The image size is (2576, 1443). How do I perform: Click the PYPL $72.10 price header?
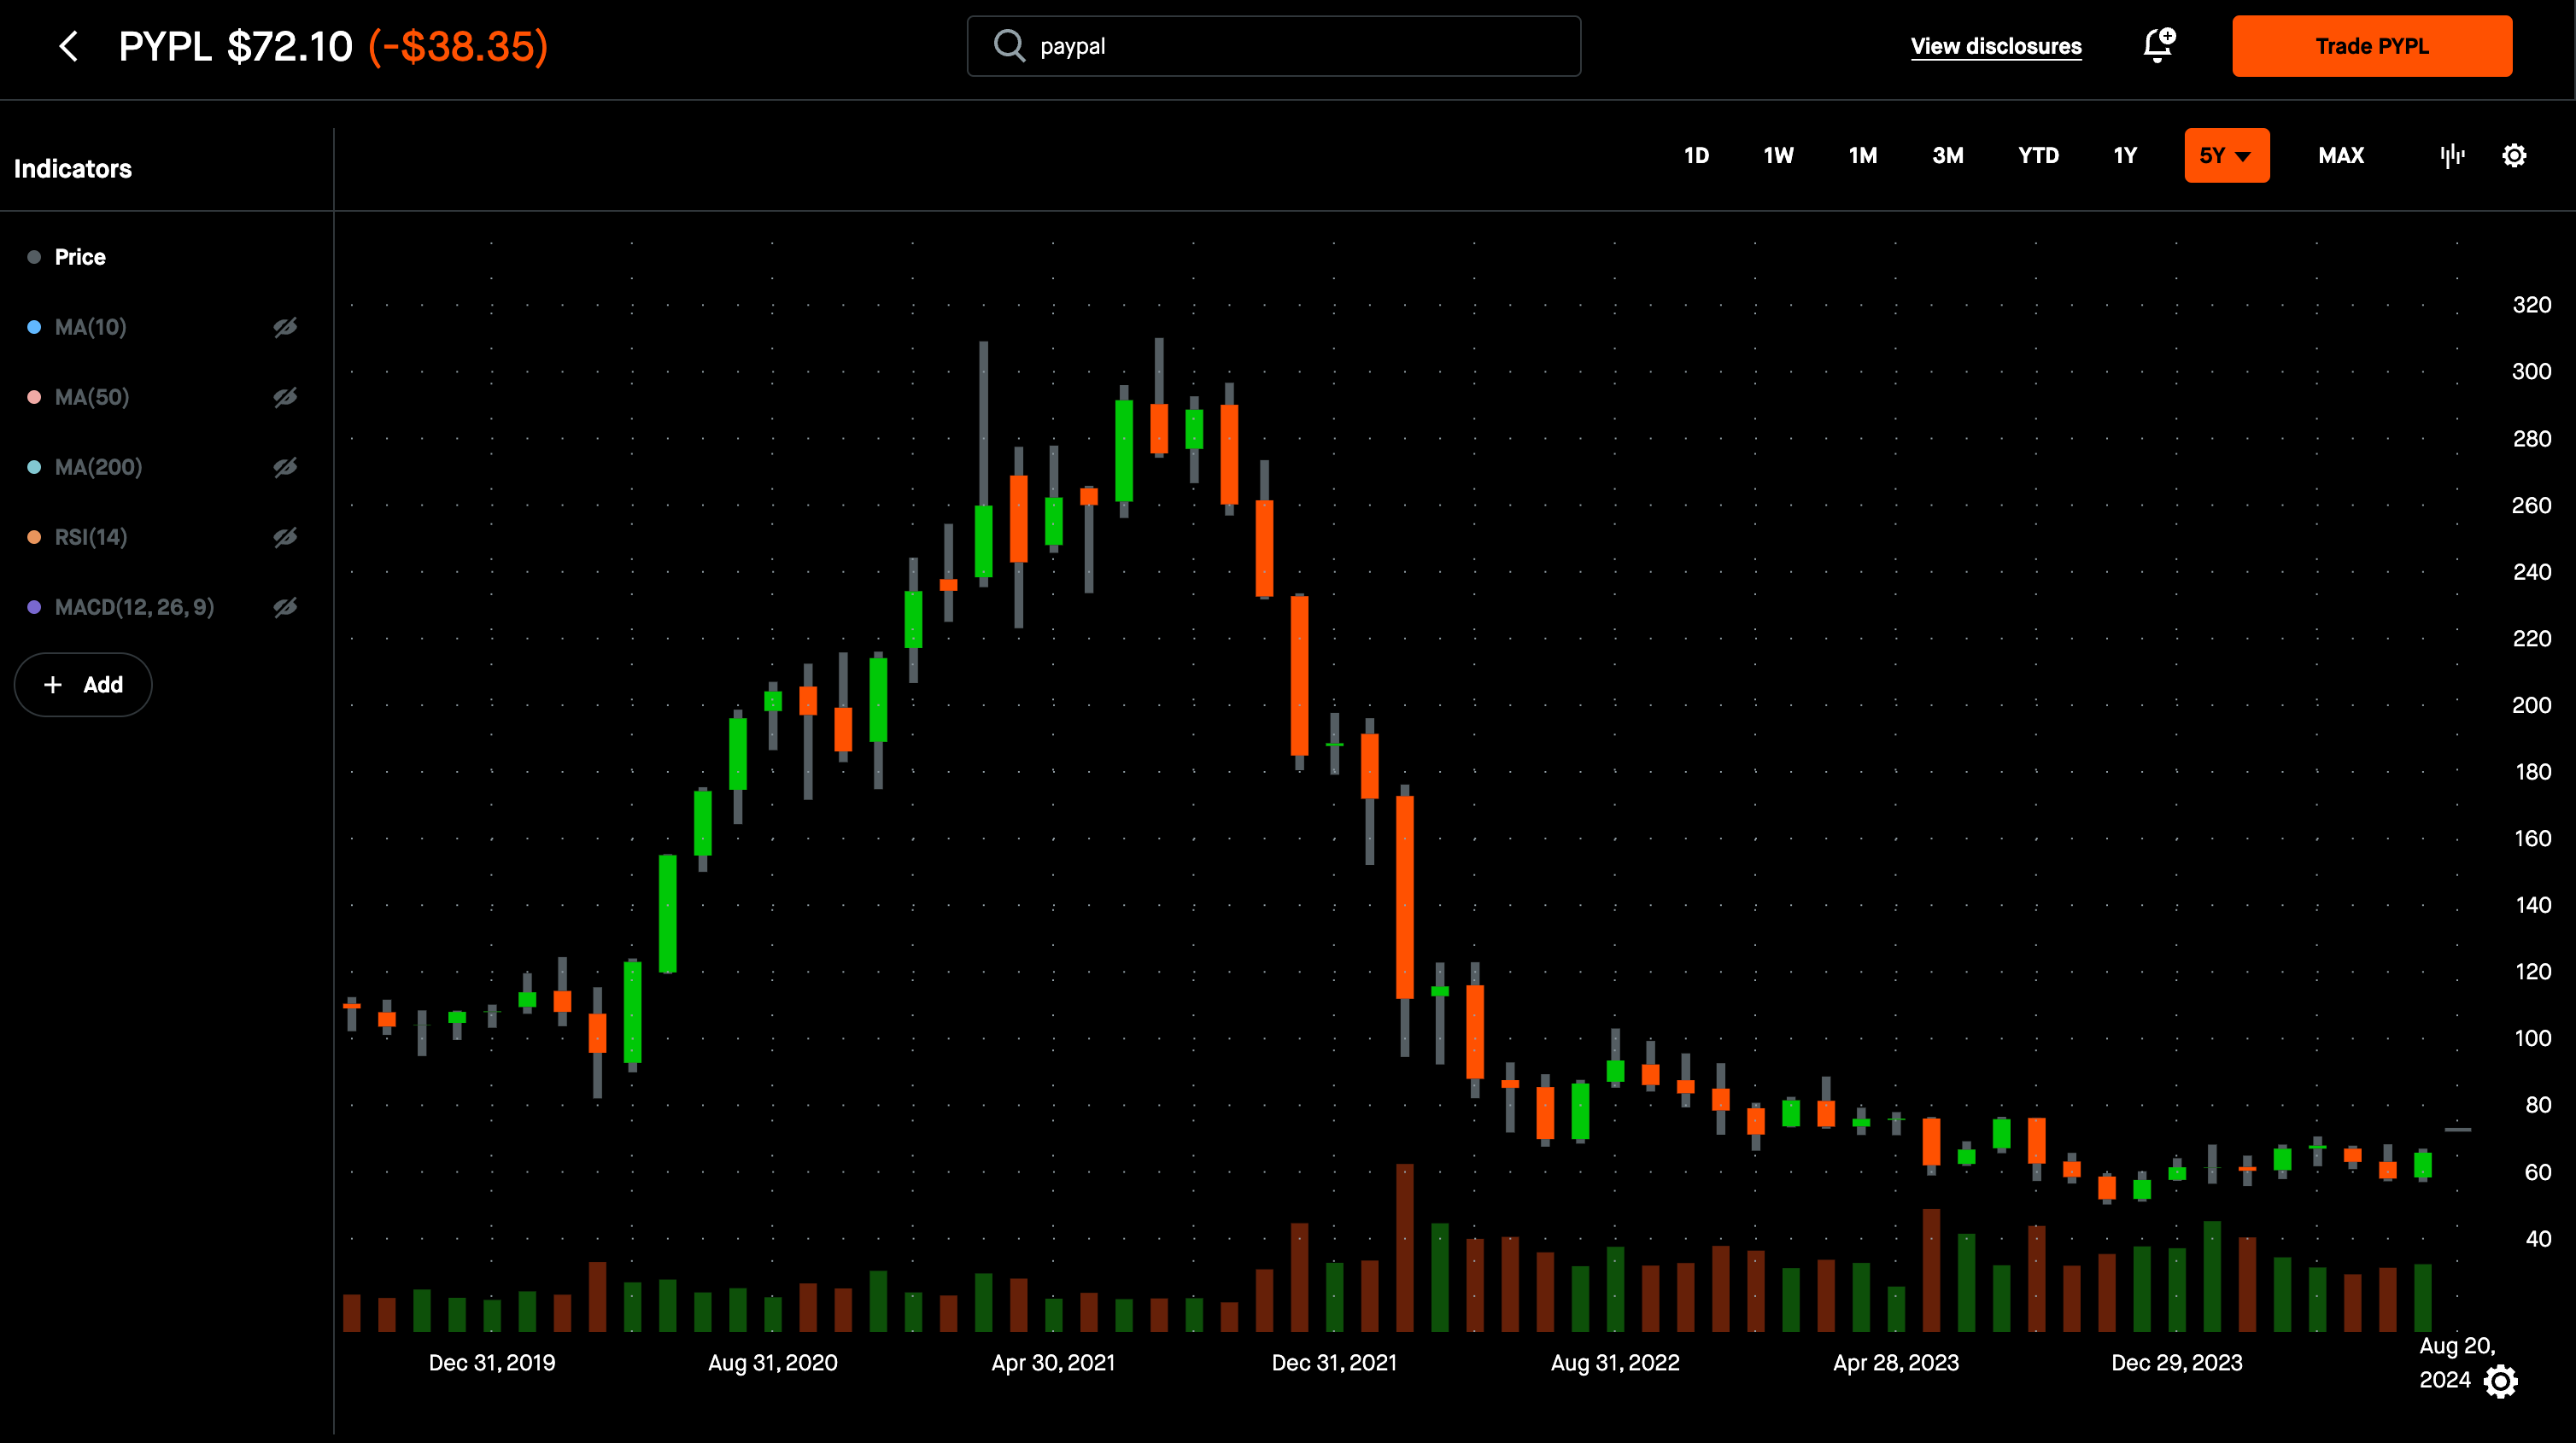(235, 46)
